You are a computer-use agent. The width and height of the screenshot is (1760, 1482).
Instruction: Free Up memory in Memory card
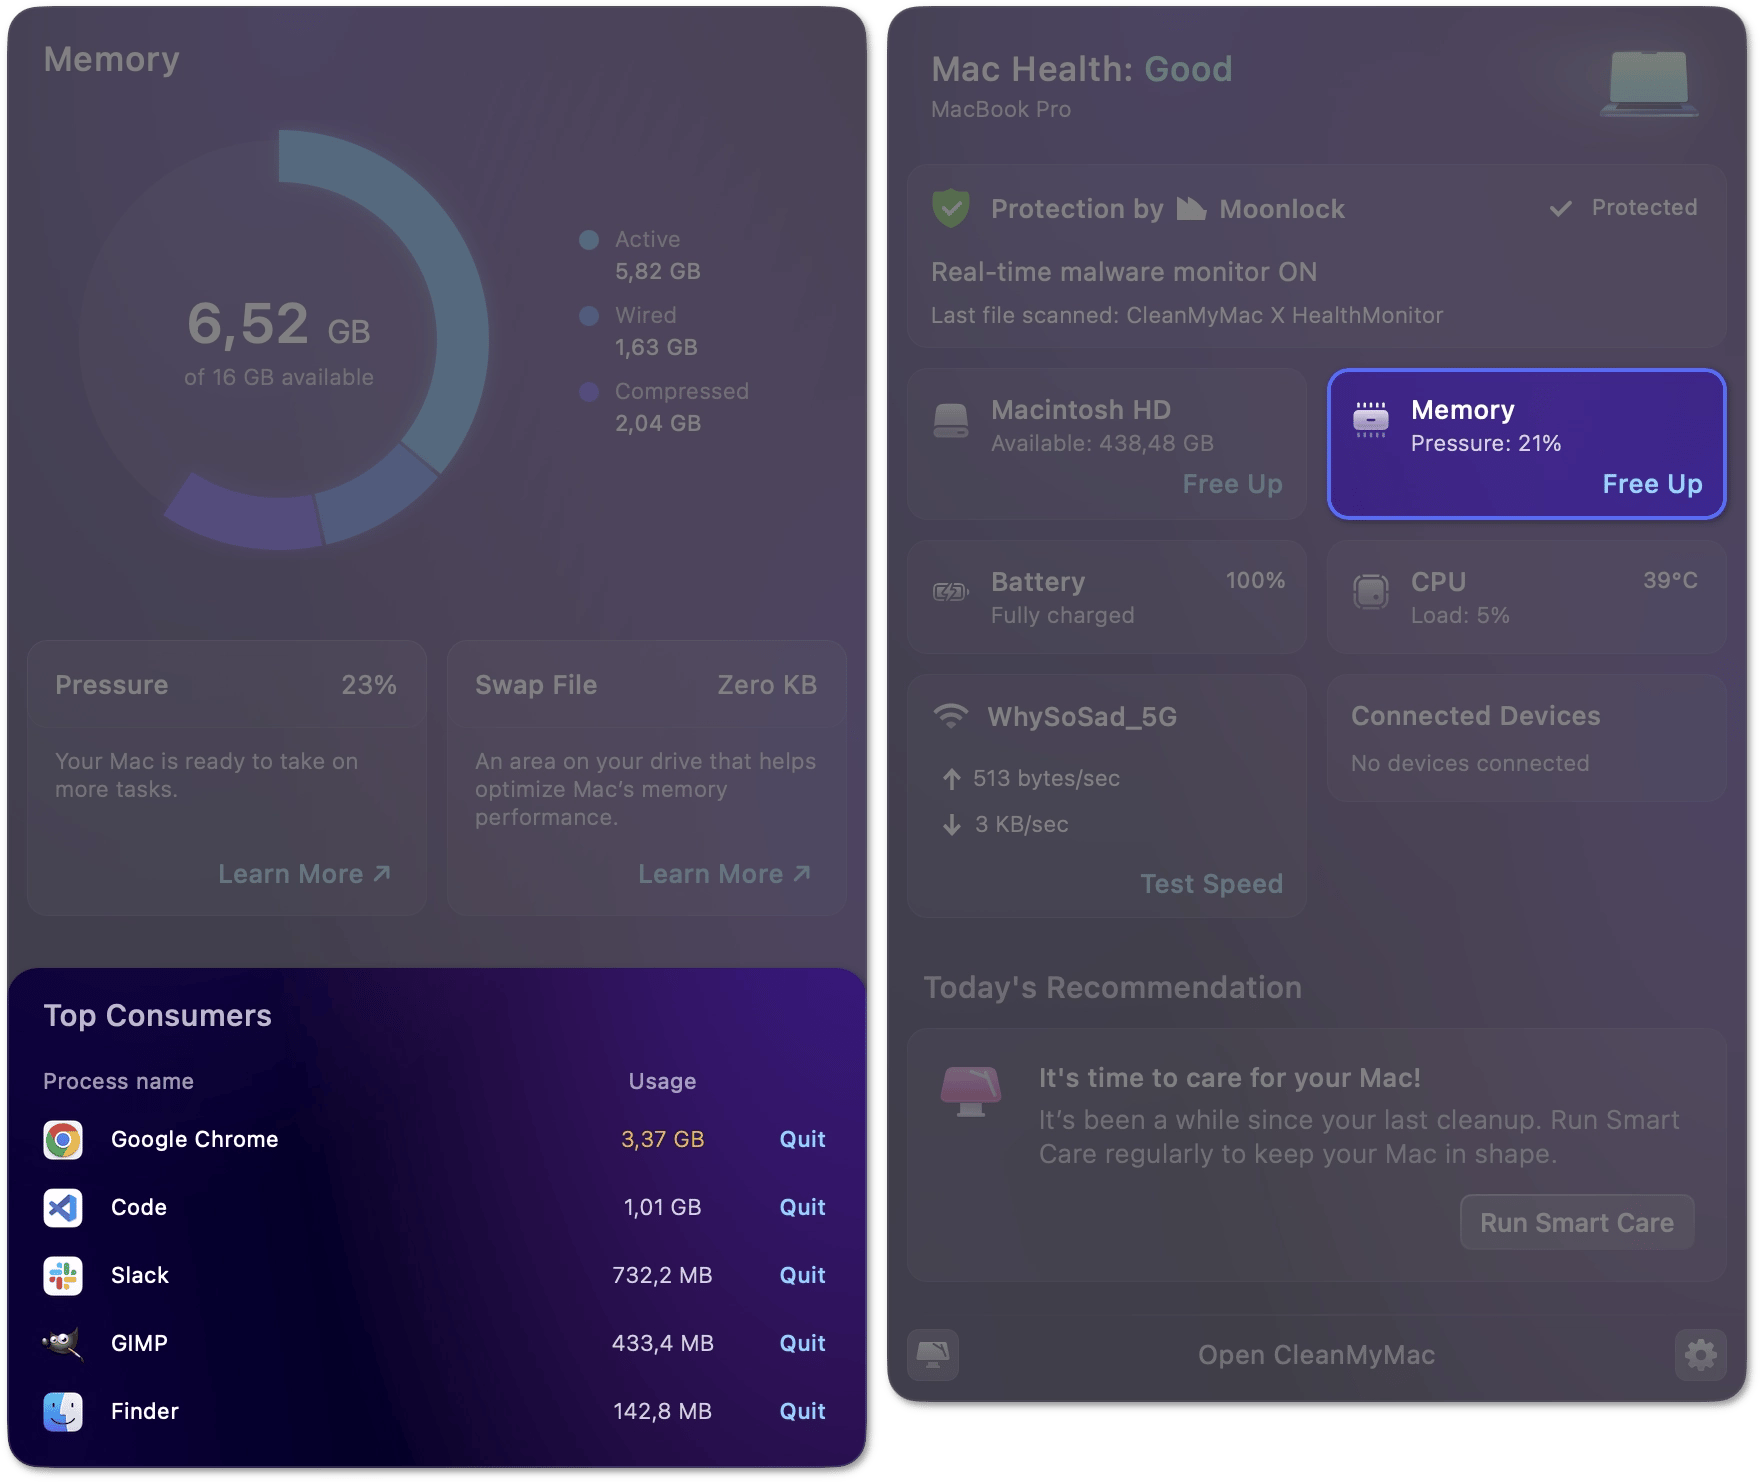(1652, 484)
